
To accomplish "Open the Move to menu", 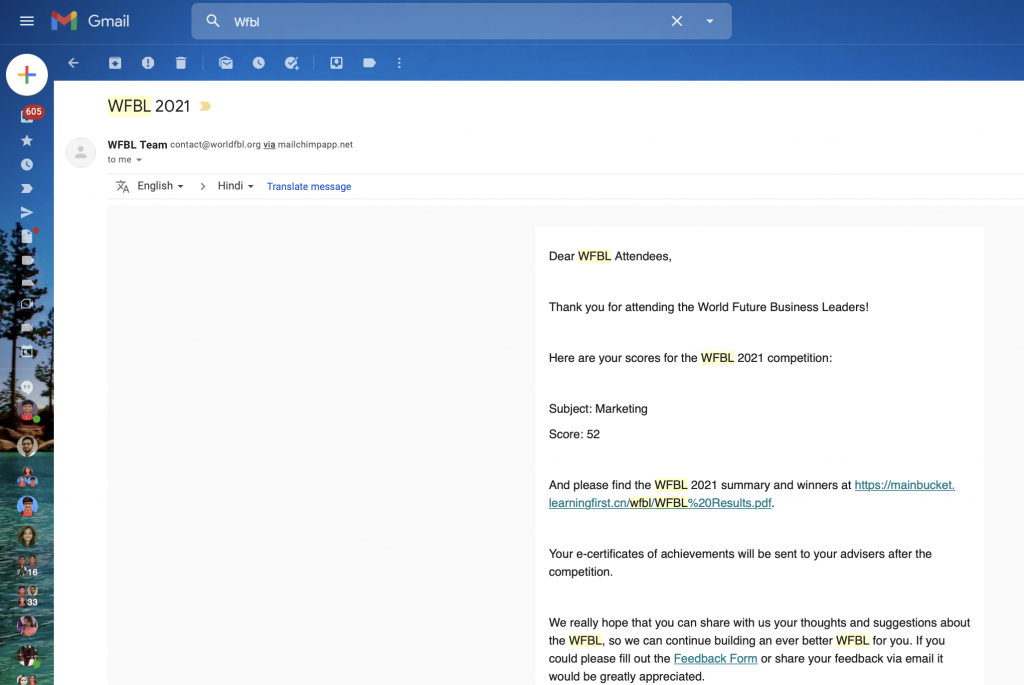I will (x=336, y=63).
